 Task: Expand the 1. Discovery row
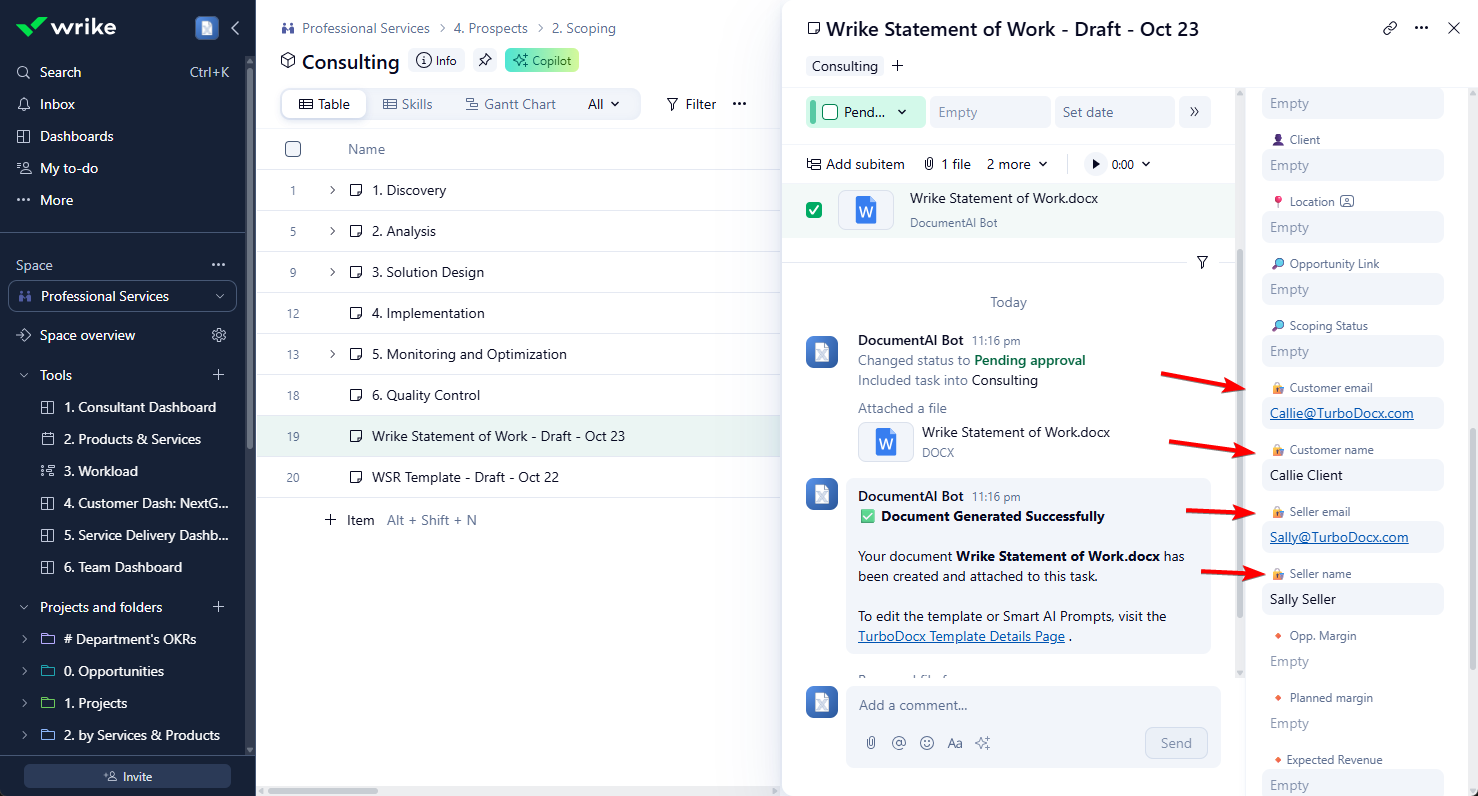332,190
